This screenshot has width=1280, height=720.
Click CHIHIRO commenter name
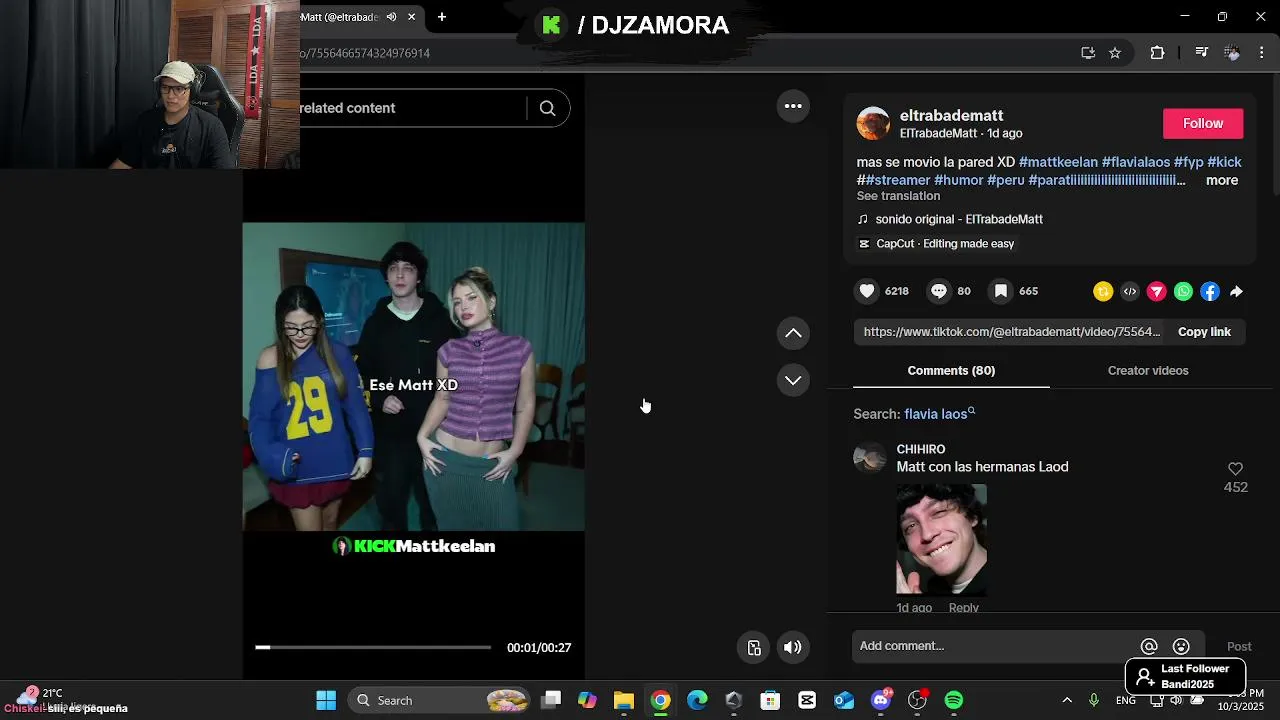(x=921, y=450)
